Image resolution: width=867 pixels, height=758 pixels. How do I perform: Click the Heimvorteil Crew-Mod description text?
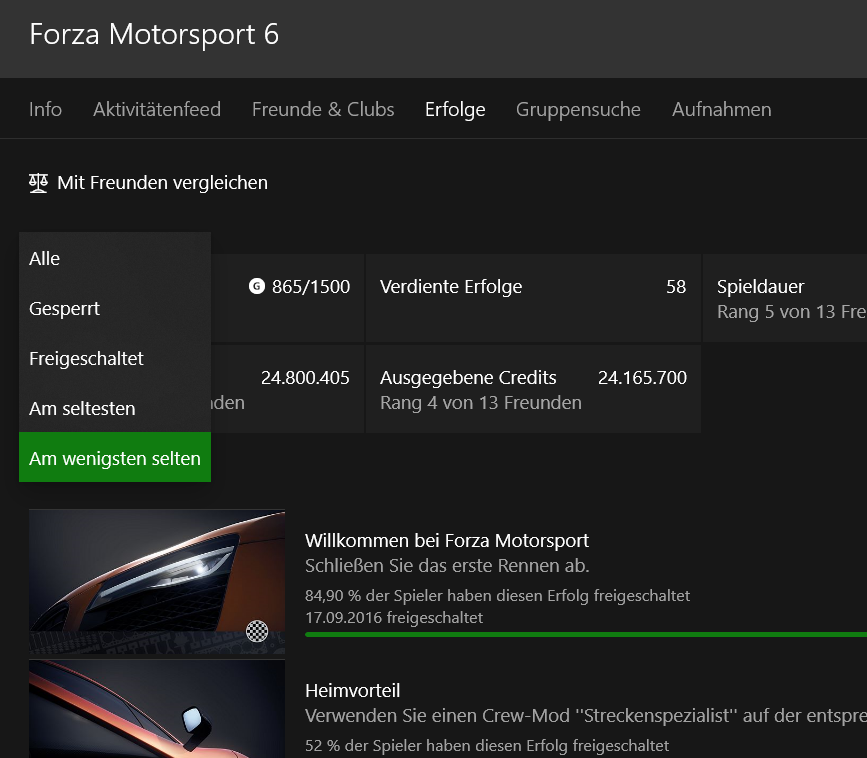[586, 716]
